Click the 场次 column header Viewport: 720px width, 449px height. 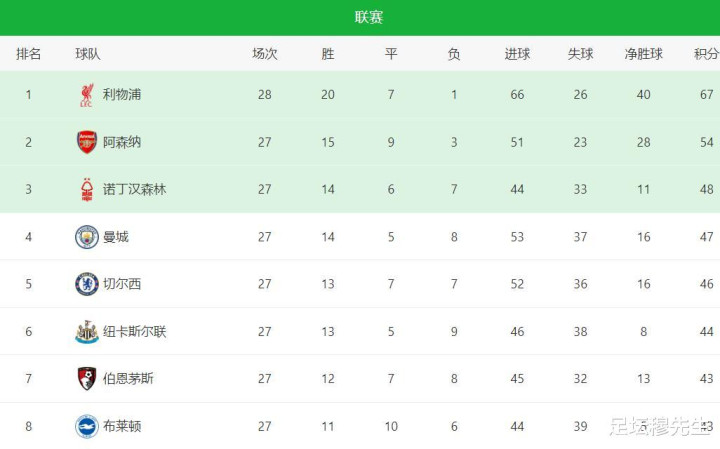tap(264, 54)
